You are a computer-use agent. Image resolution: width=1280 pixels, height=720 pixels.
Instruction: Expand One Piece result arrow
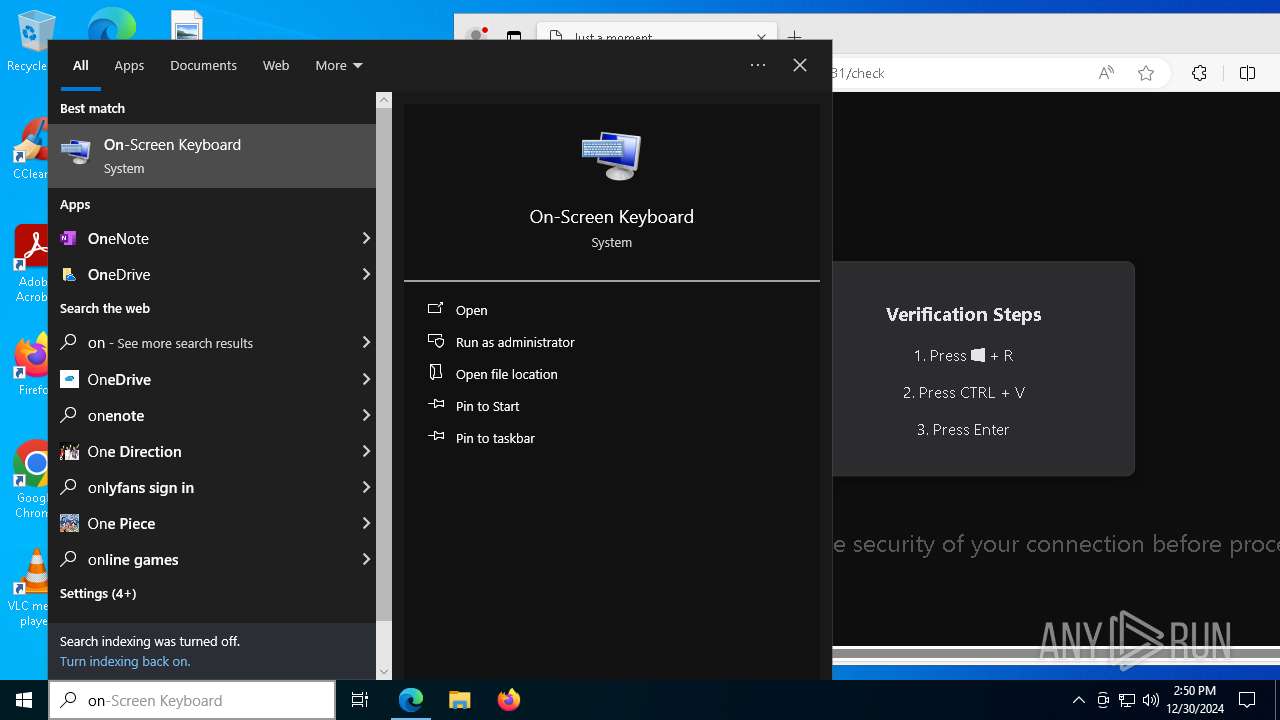point(366,523)
